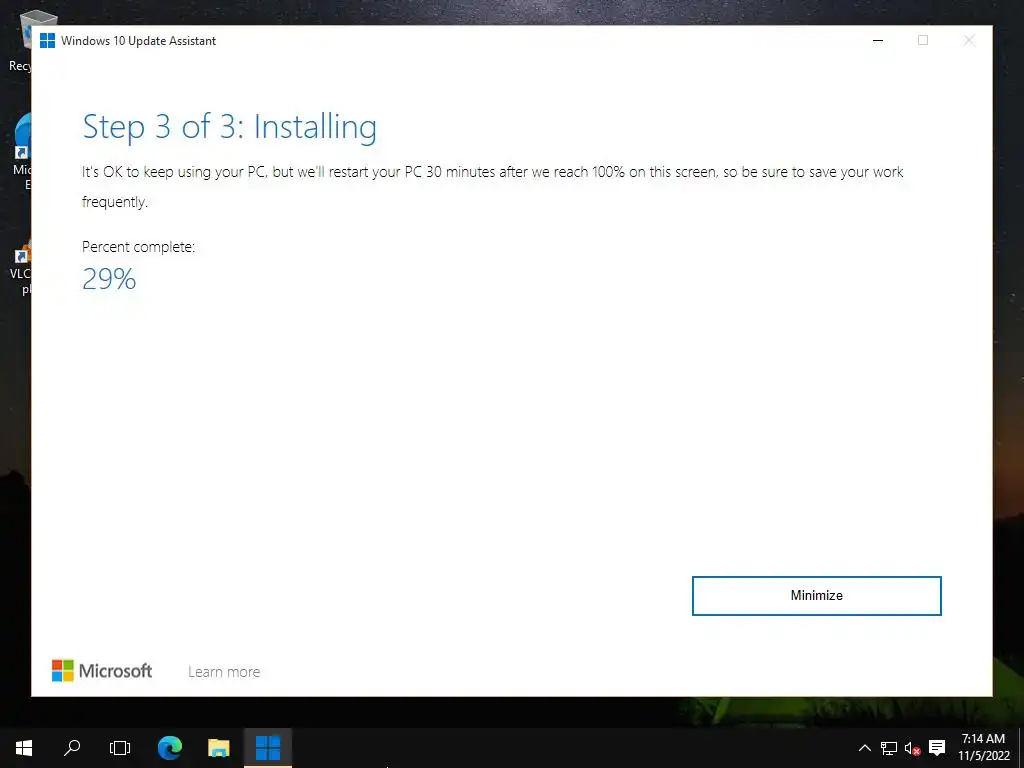Open the Action Center notifications icon
This screenshot has height=768, width=1024.
pos(937,748)
